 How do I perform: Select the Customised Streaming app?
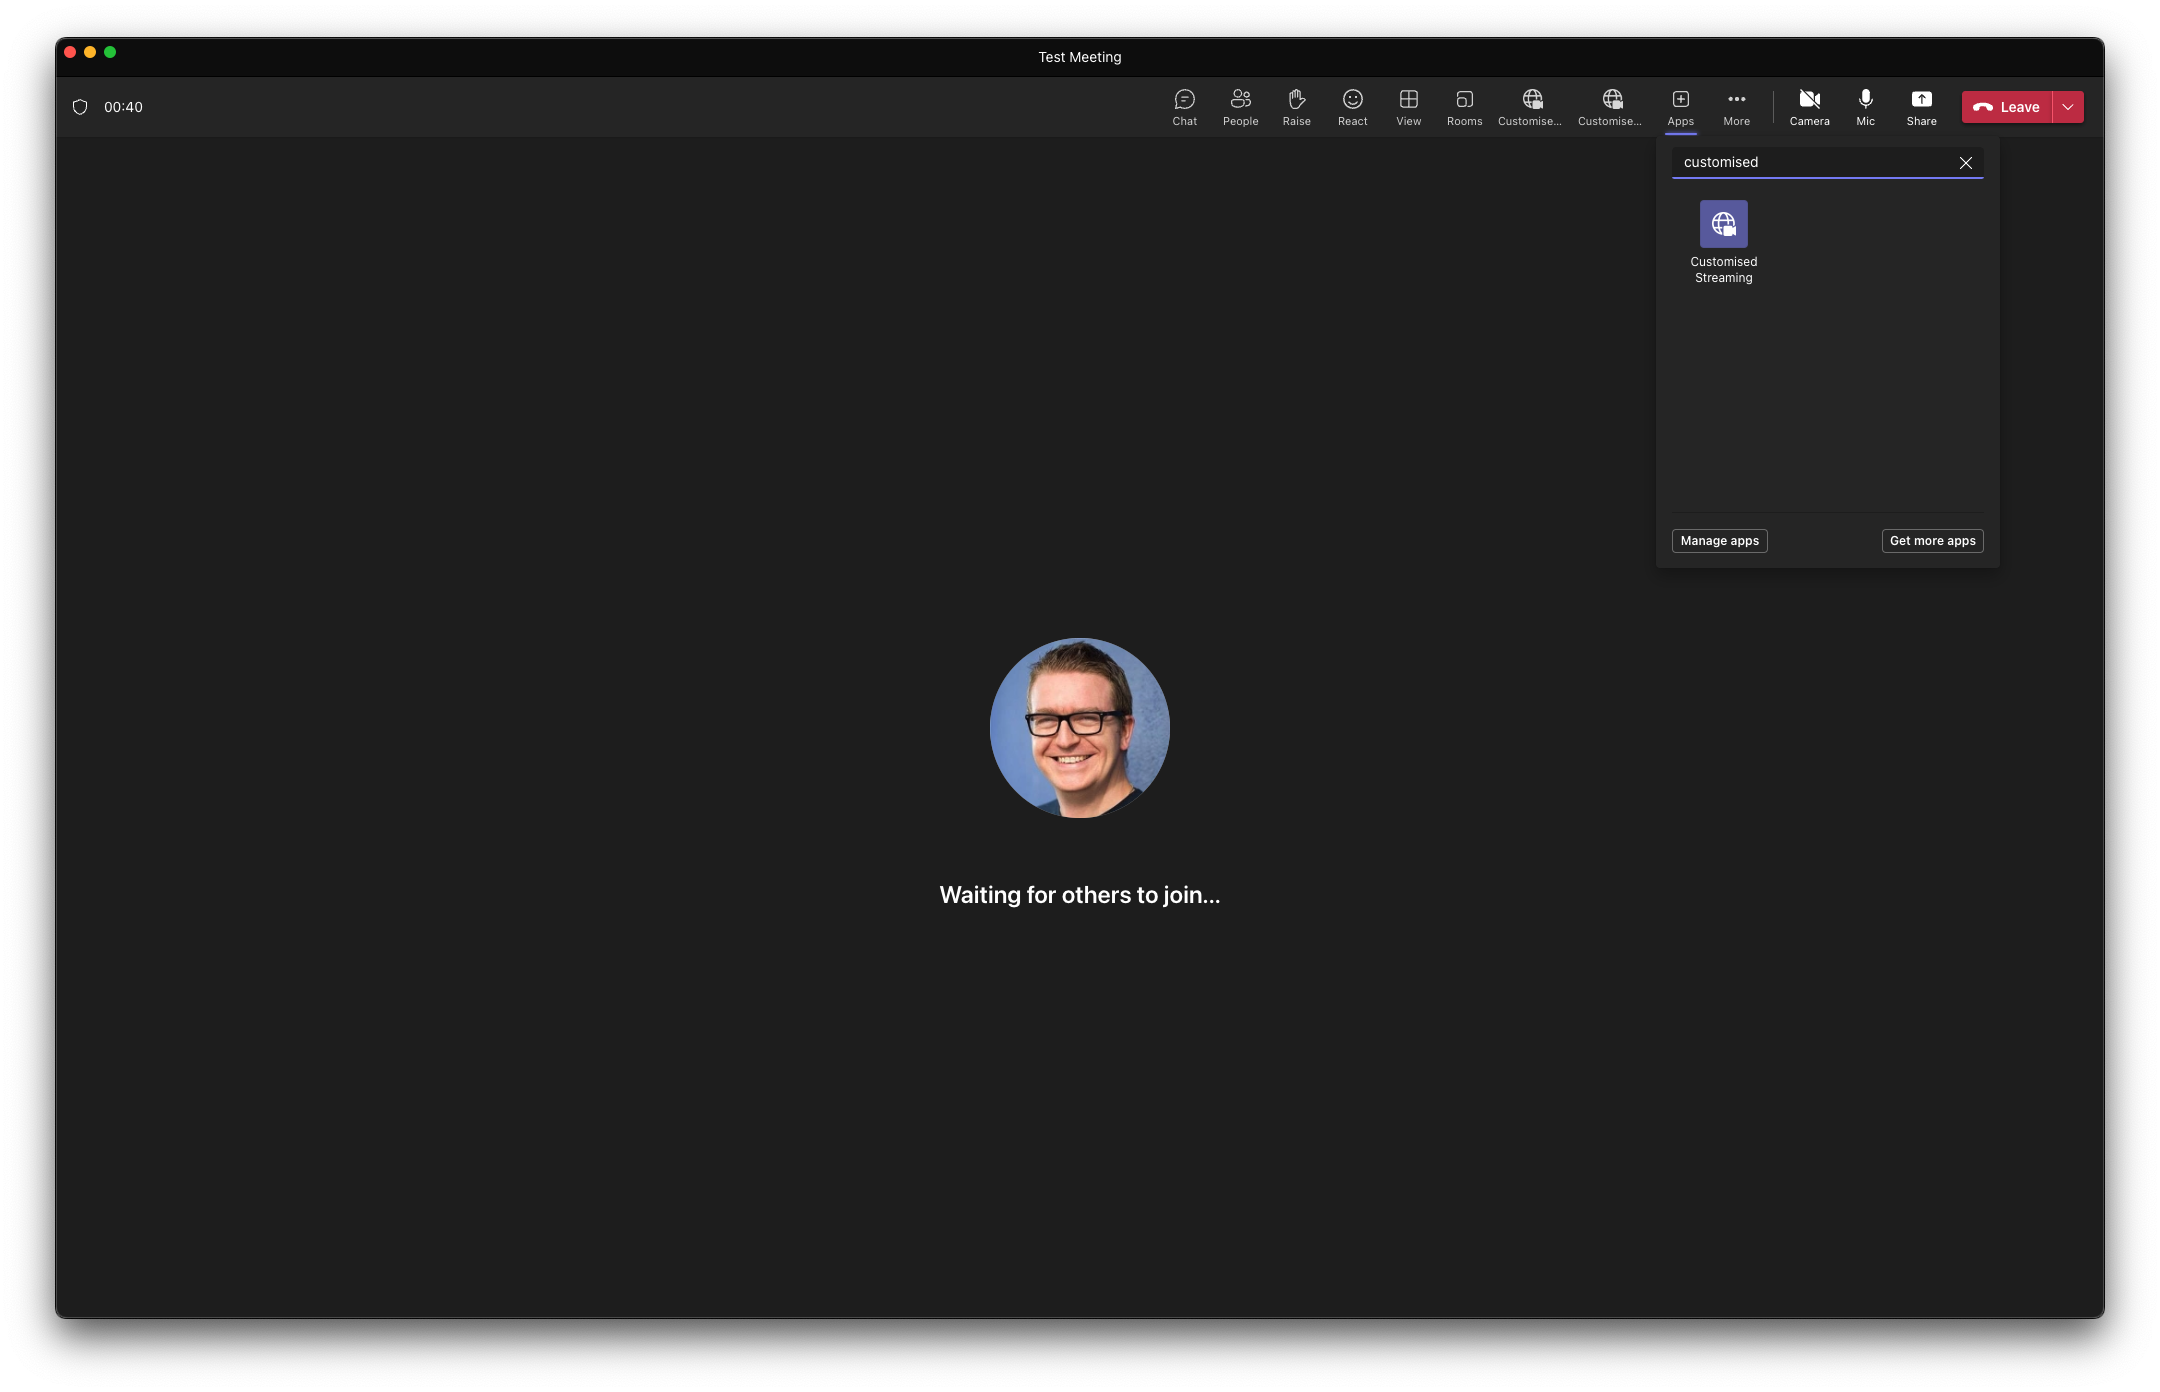tap(1723, 243)
